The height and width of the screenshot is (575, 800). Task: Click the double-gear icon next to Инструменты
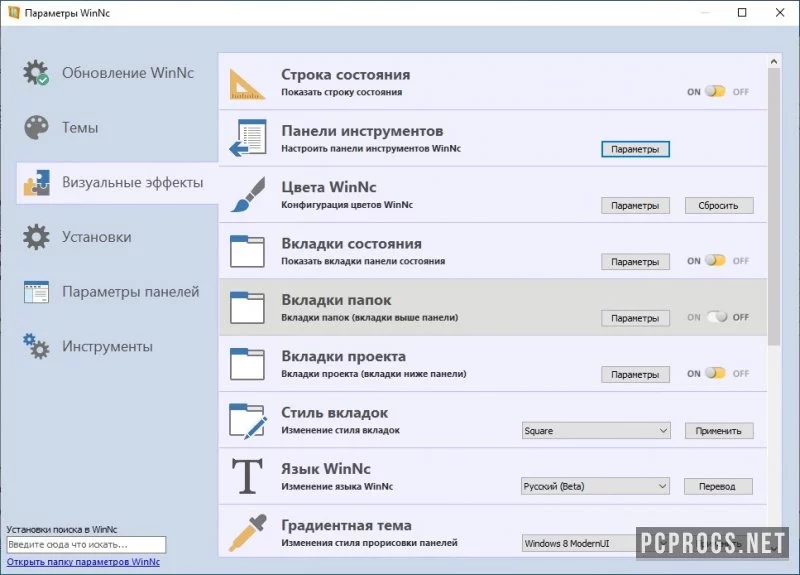coord(36,346)
